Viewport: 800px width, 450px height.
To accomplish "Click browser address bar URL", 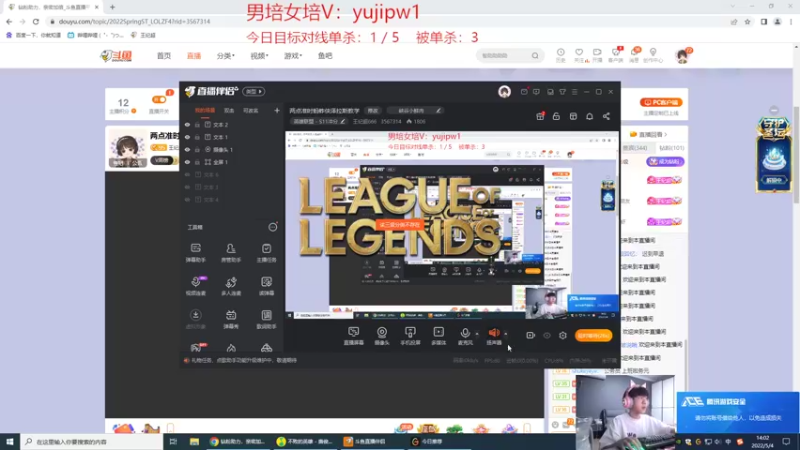I will [134, 21].
